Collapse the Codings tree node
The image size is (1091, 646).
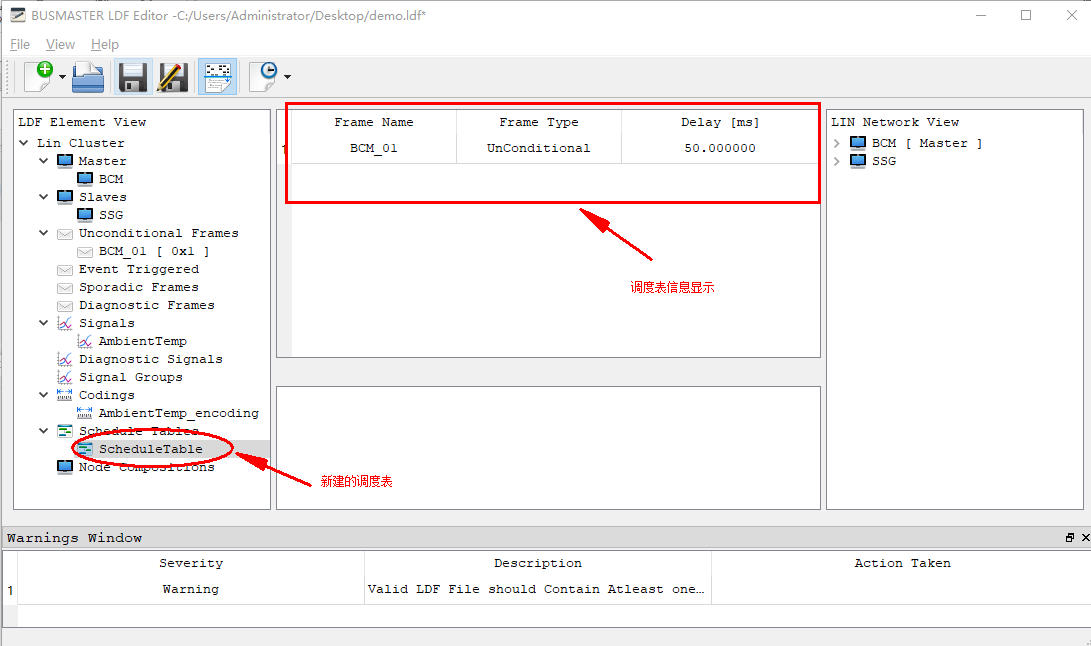pos(44,395)
